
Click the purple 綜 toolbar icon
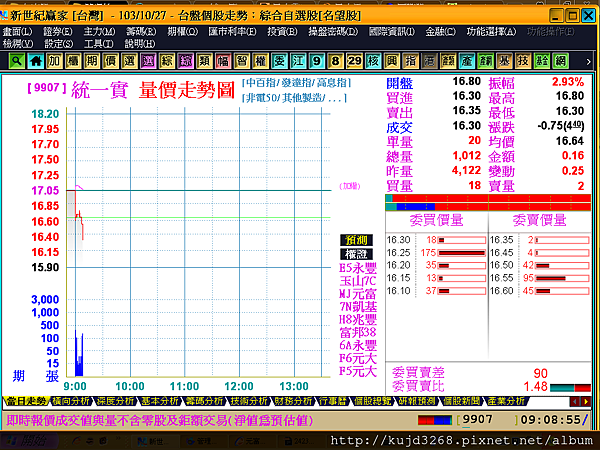(186, 61)
